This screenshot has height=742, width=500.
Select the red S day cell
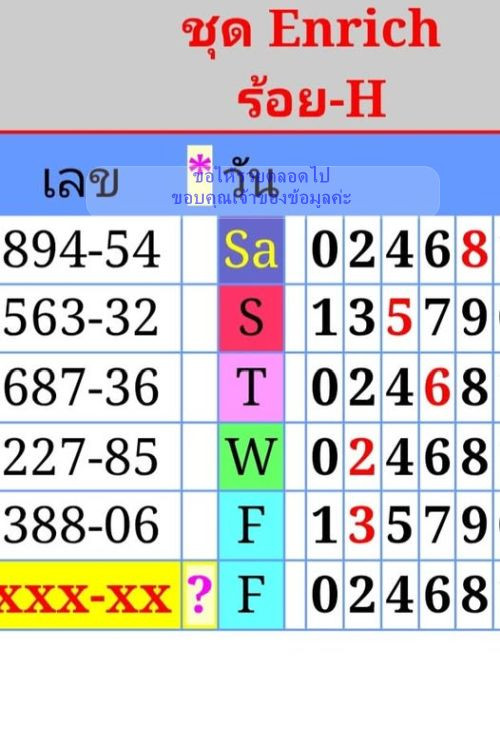coord(251,318)
